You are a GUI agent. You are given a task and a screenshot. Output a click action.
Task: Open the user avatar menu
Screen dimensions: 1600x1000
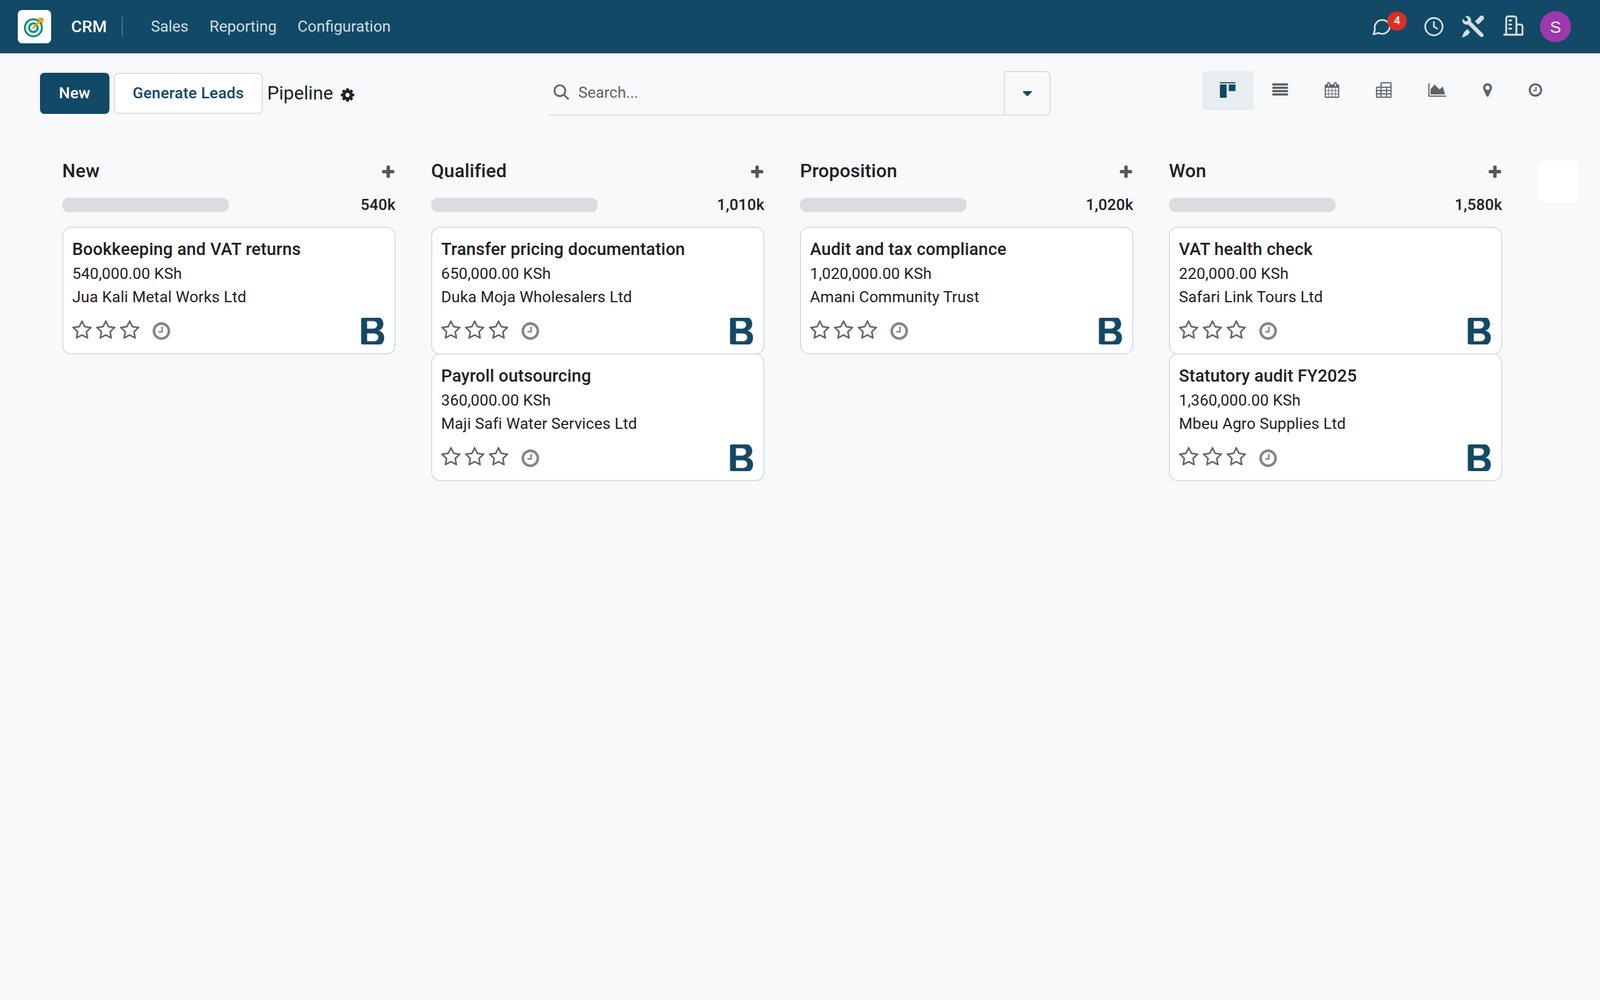click(x=1555, y=27)
